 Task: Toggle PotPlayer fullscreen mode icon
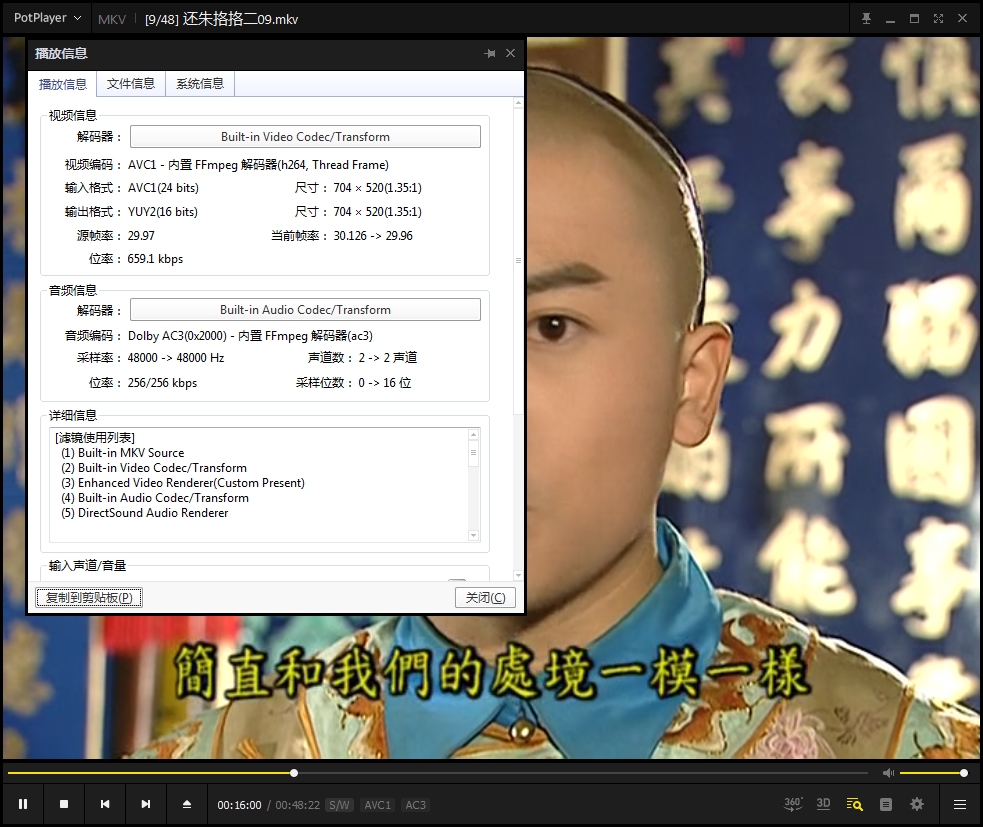pos(938,19)
